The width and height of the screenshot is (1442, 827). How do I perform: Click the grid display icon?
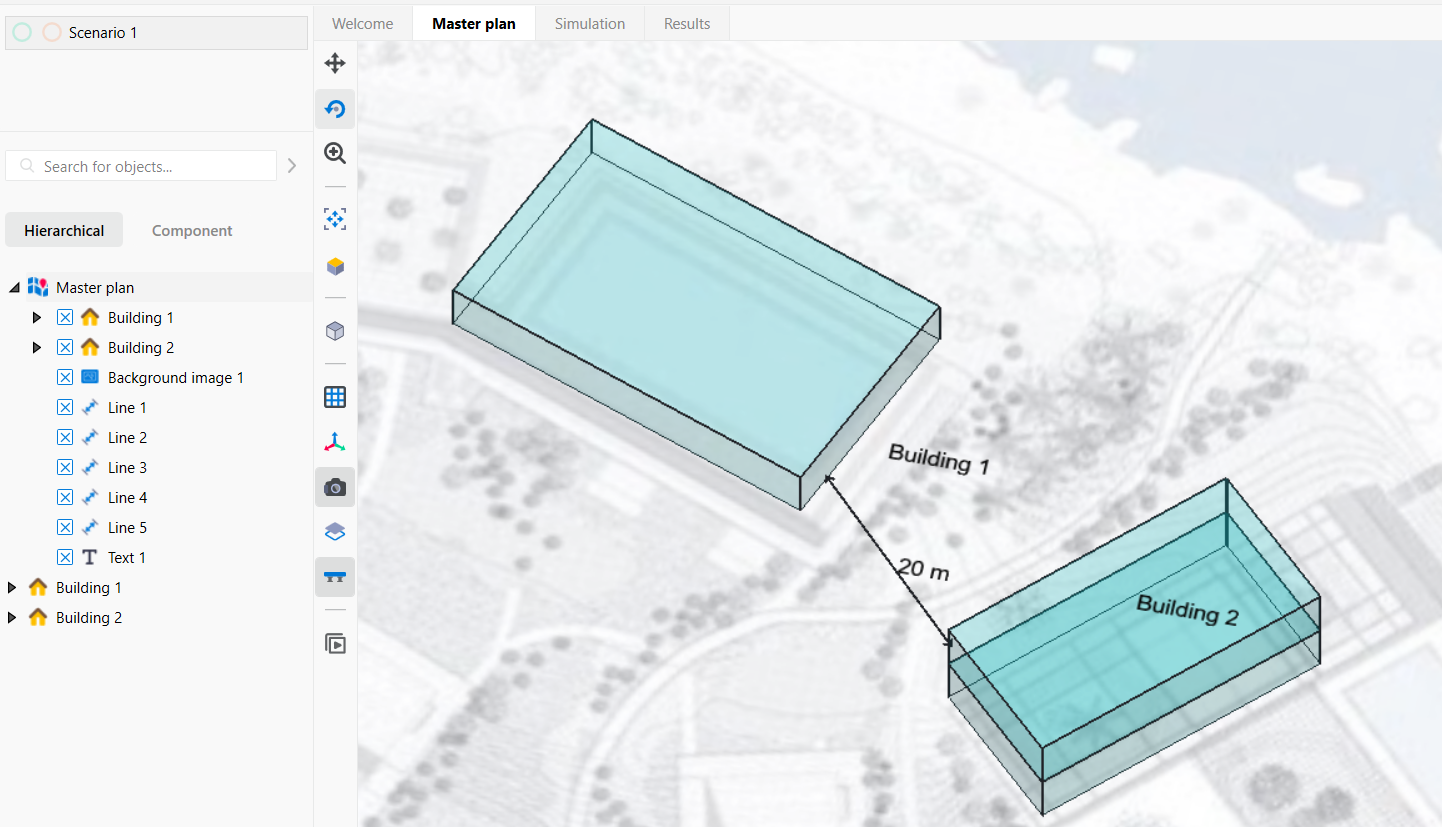pos(335,397)
